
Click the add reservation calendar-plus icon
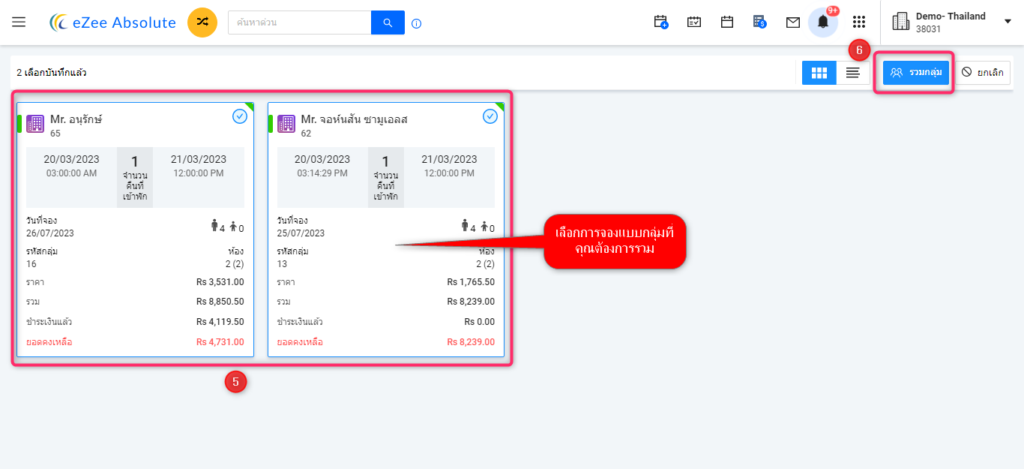click(661, 22)
